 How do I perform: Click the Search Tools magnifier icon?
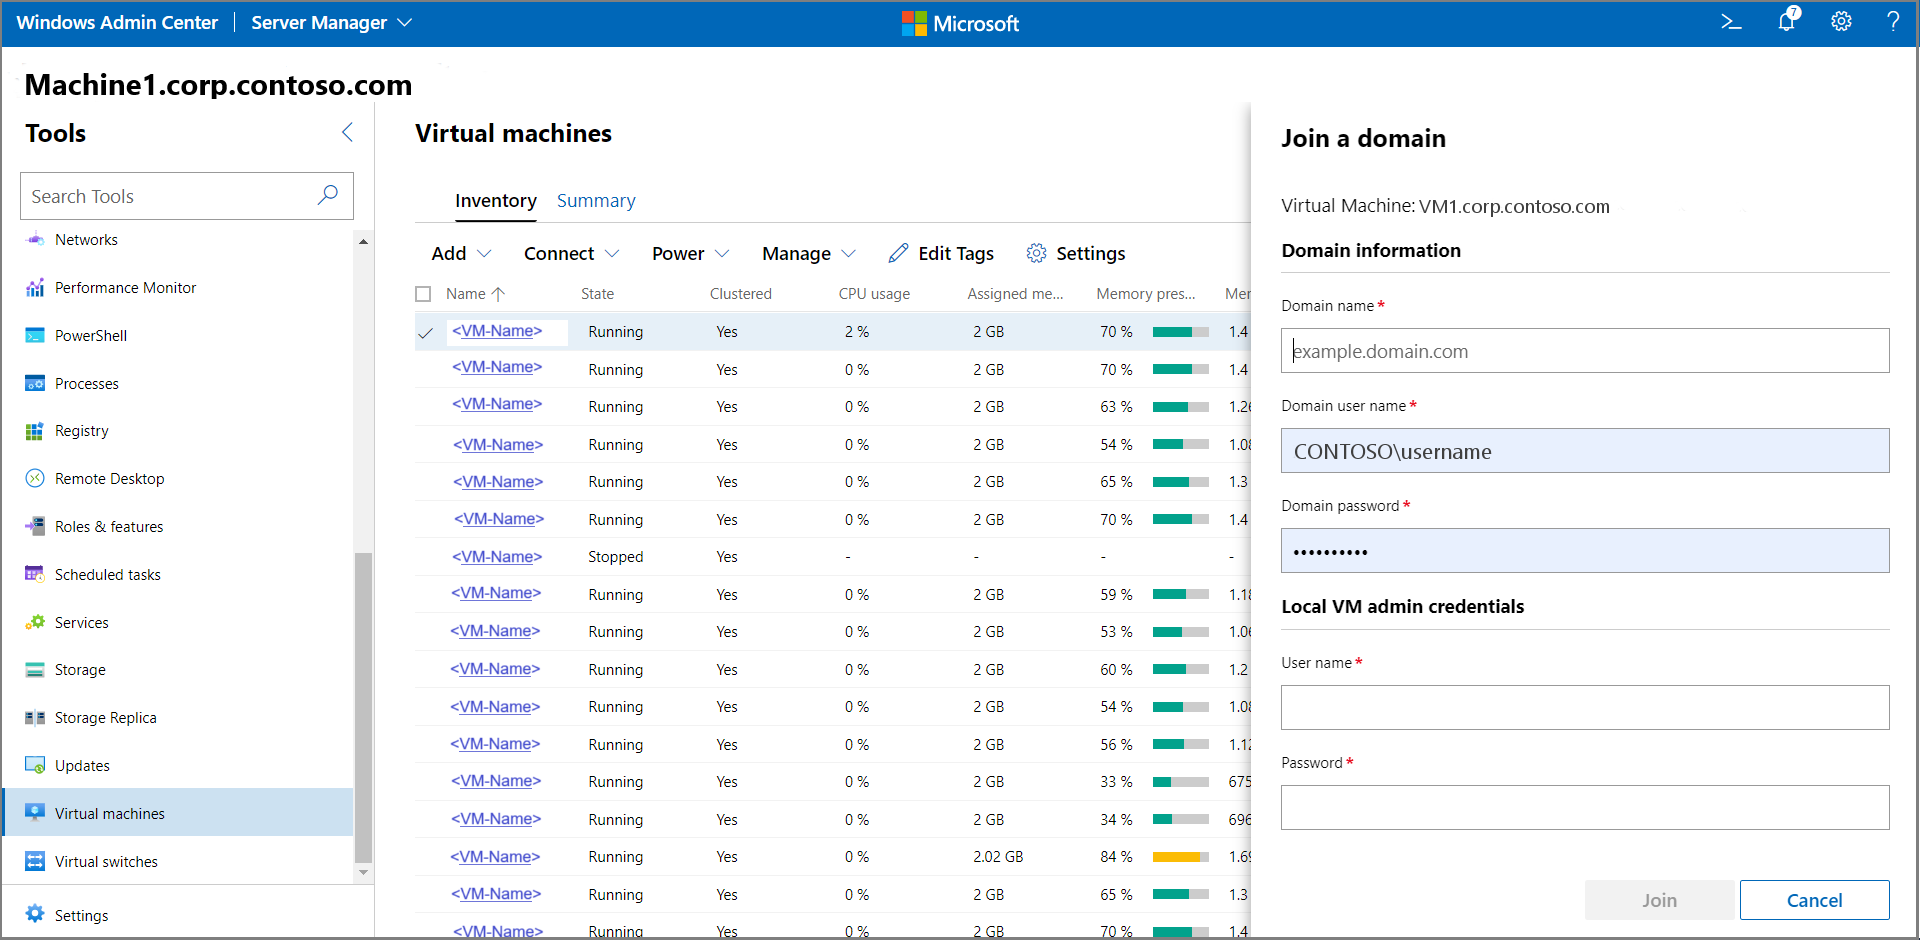[x=327, y=196]
